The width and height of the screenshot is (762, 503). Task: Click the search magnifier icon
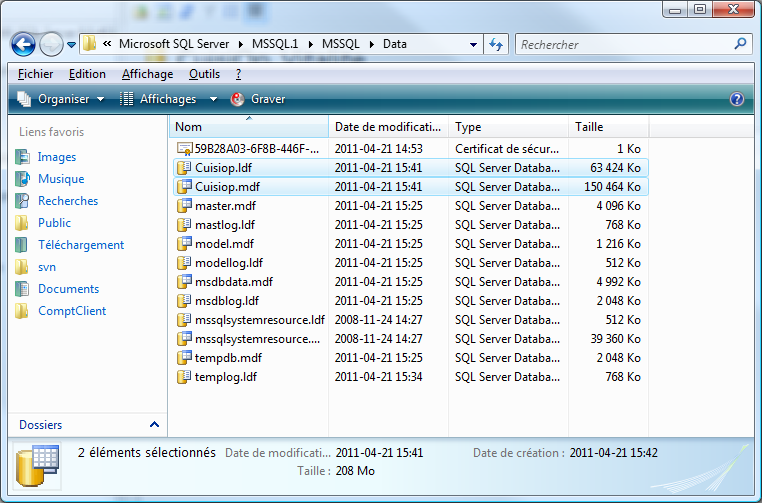point(740,45)
